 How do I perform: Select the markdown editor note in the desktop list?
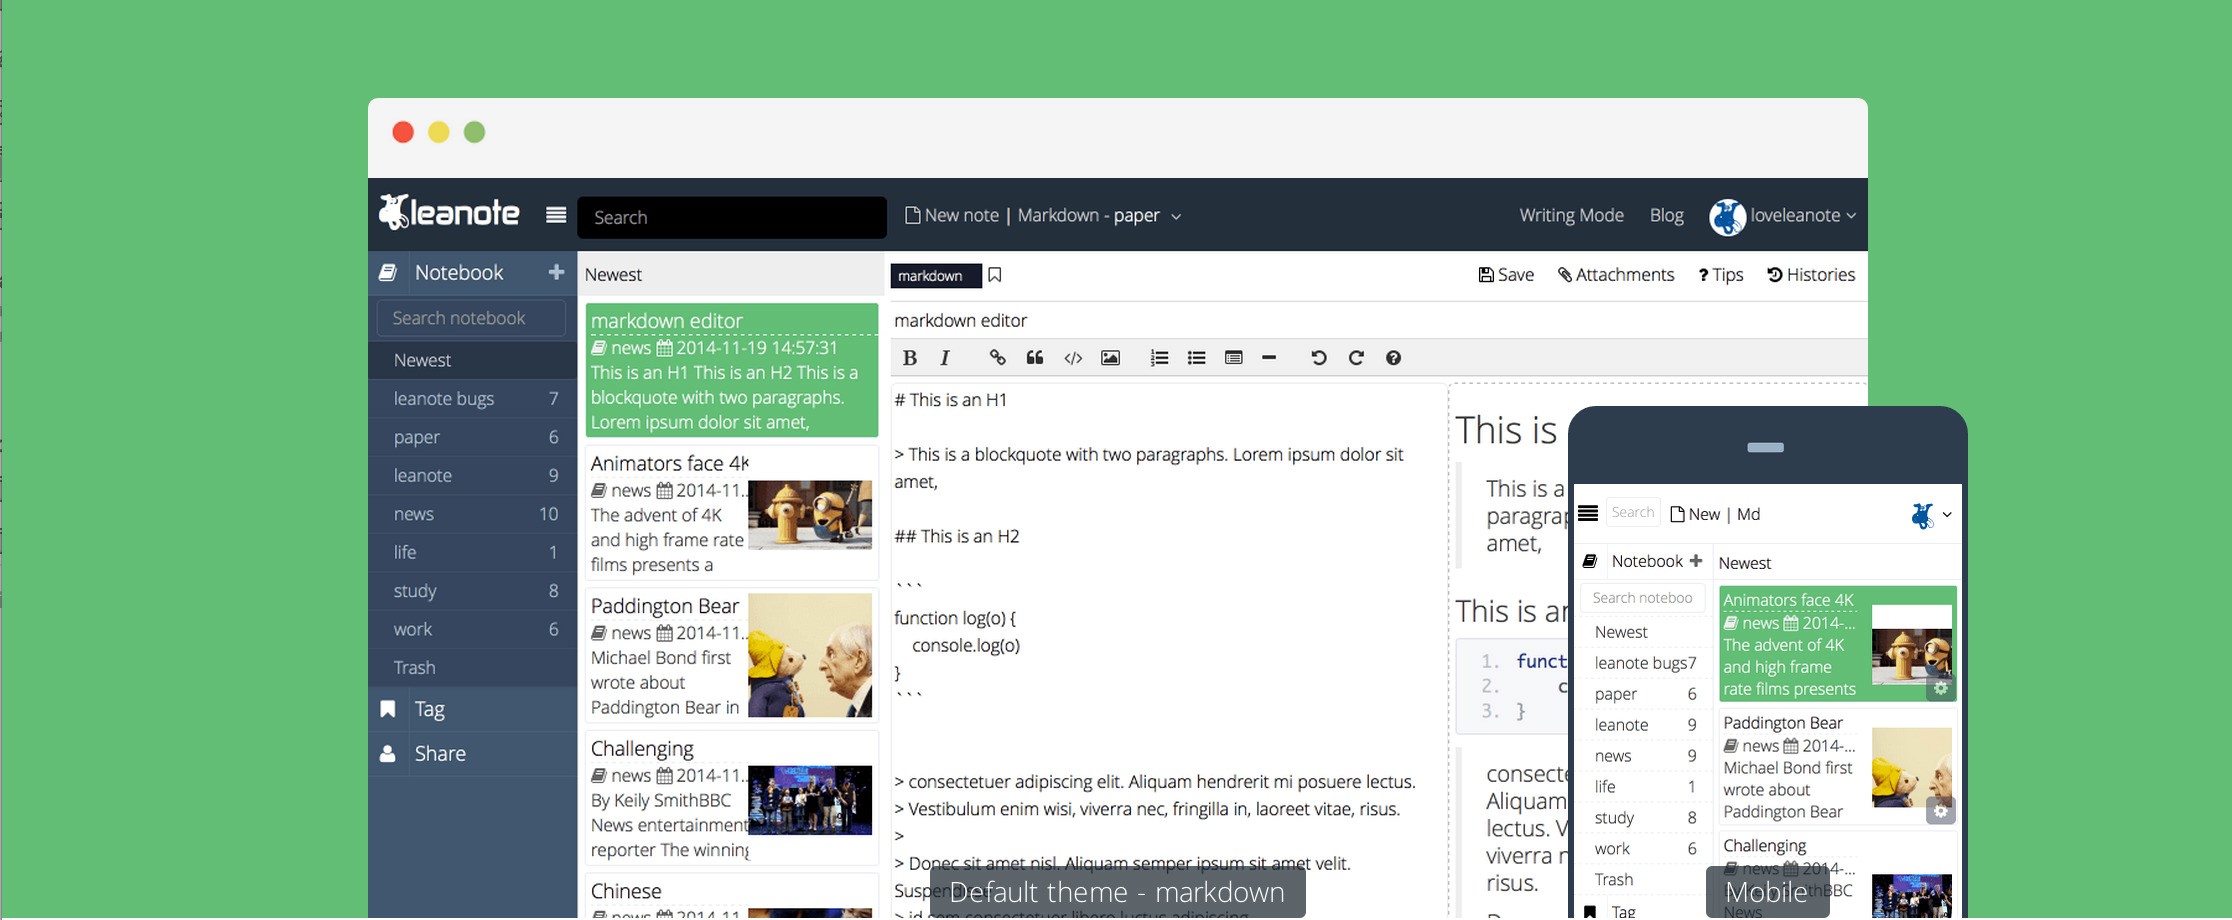point(731,370)
